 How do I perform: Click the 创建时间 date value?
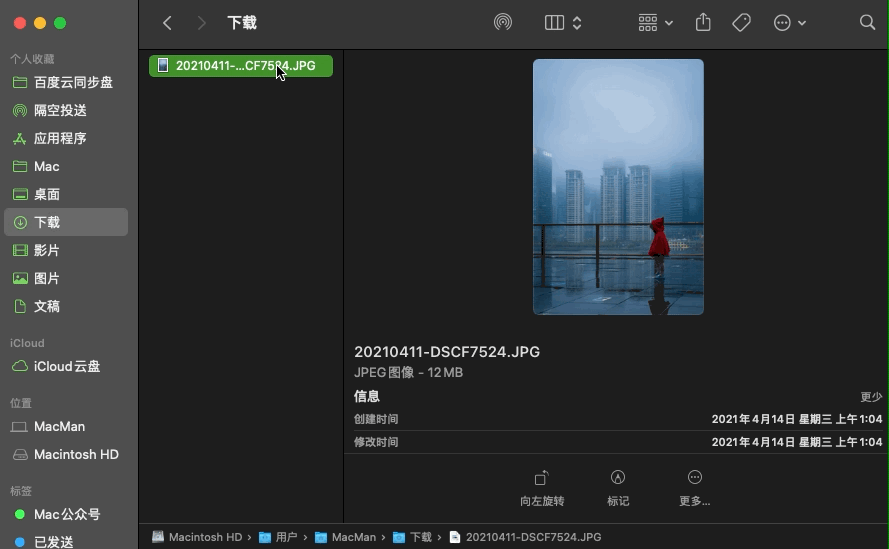point(797,419)
